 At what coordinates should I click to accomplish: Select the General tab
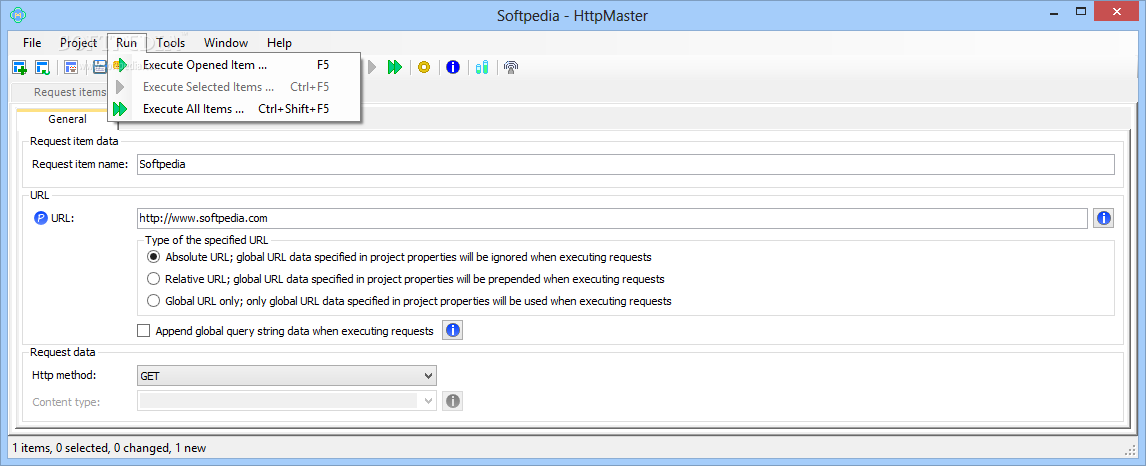(67, 119)
